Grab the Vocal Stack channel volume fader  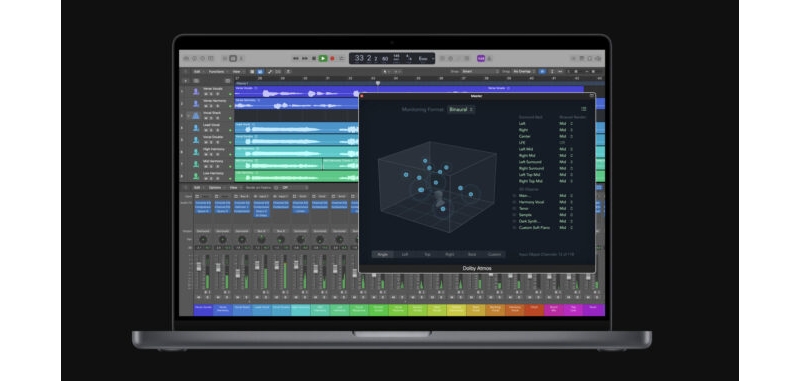238,273
